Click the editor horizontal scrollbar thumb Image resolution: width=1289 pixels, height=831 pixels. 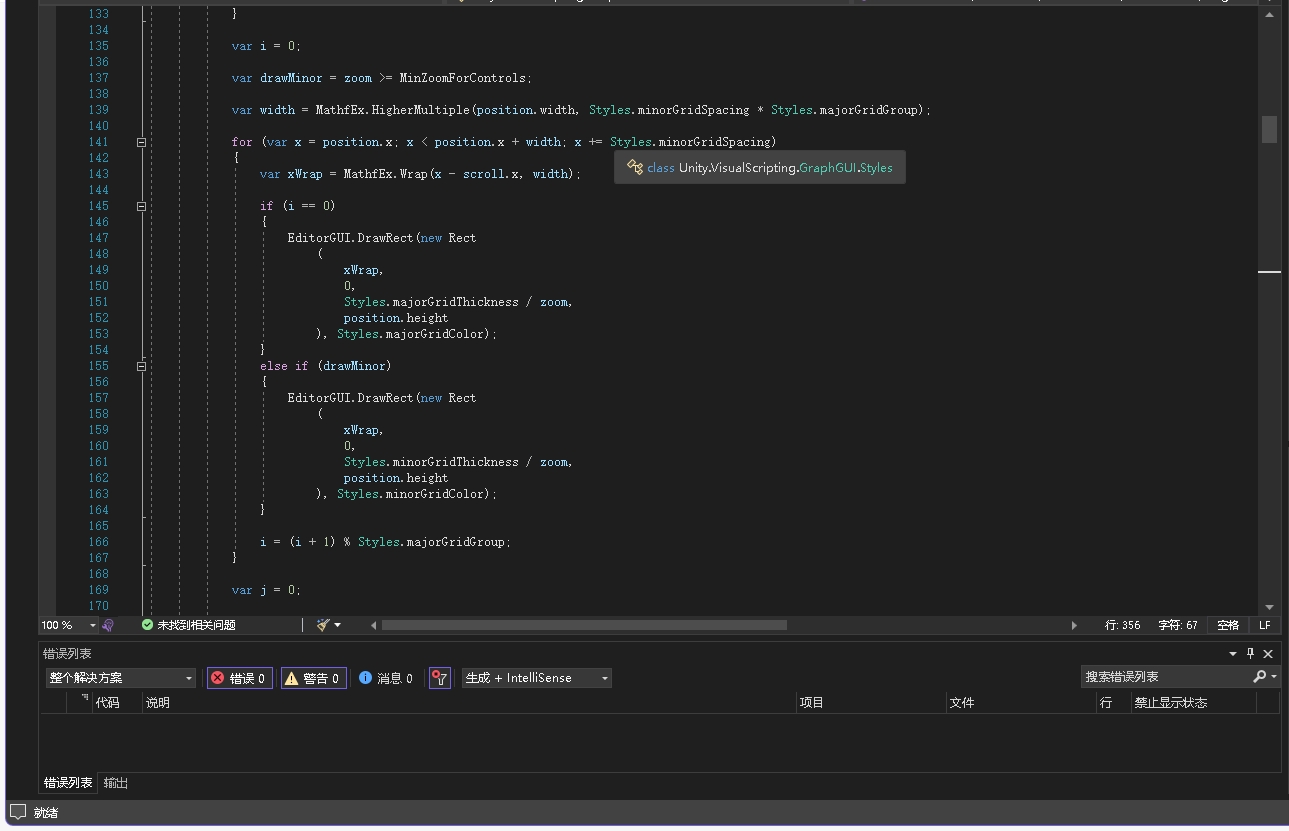click(584, 625)
